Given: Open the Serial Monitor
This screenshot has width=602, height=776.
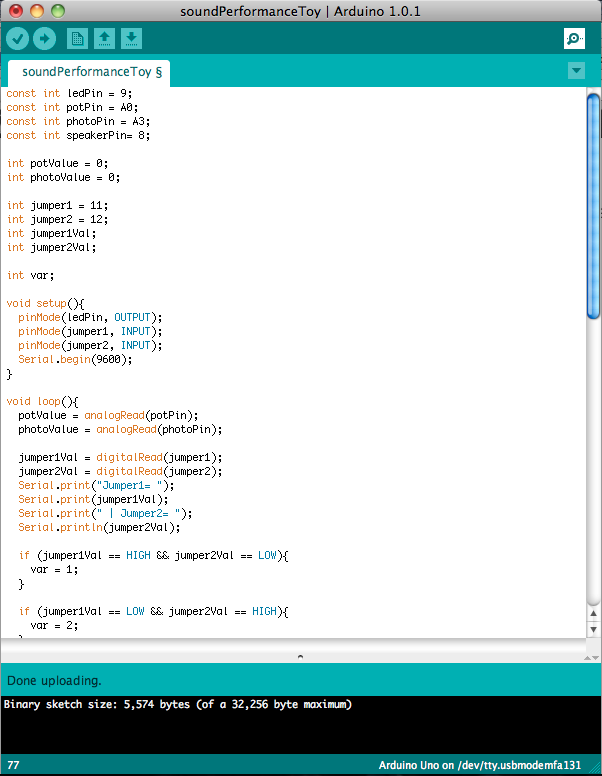Looking at the screenshot, I should tap(574, 39).
